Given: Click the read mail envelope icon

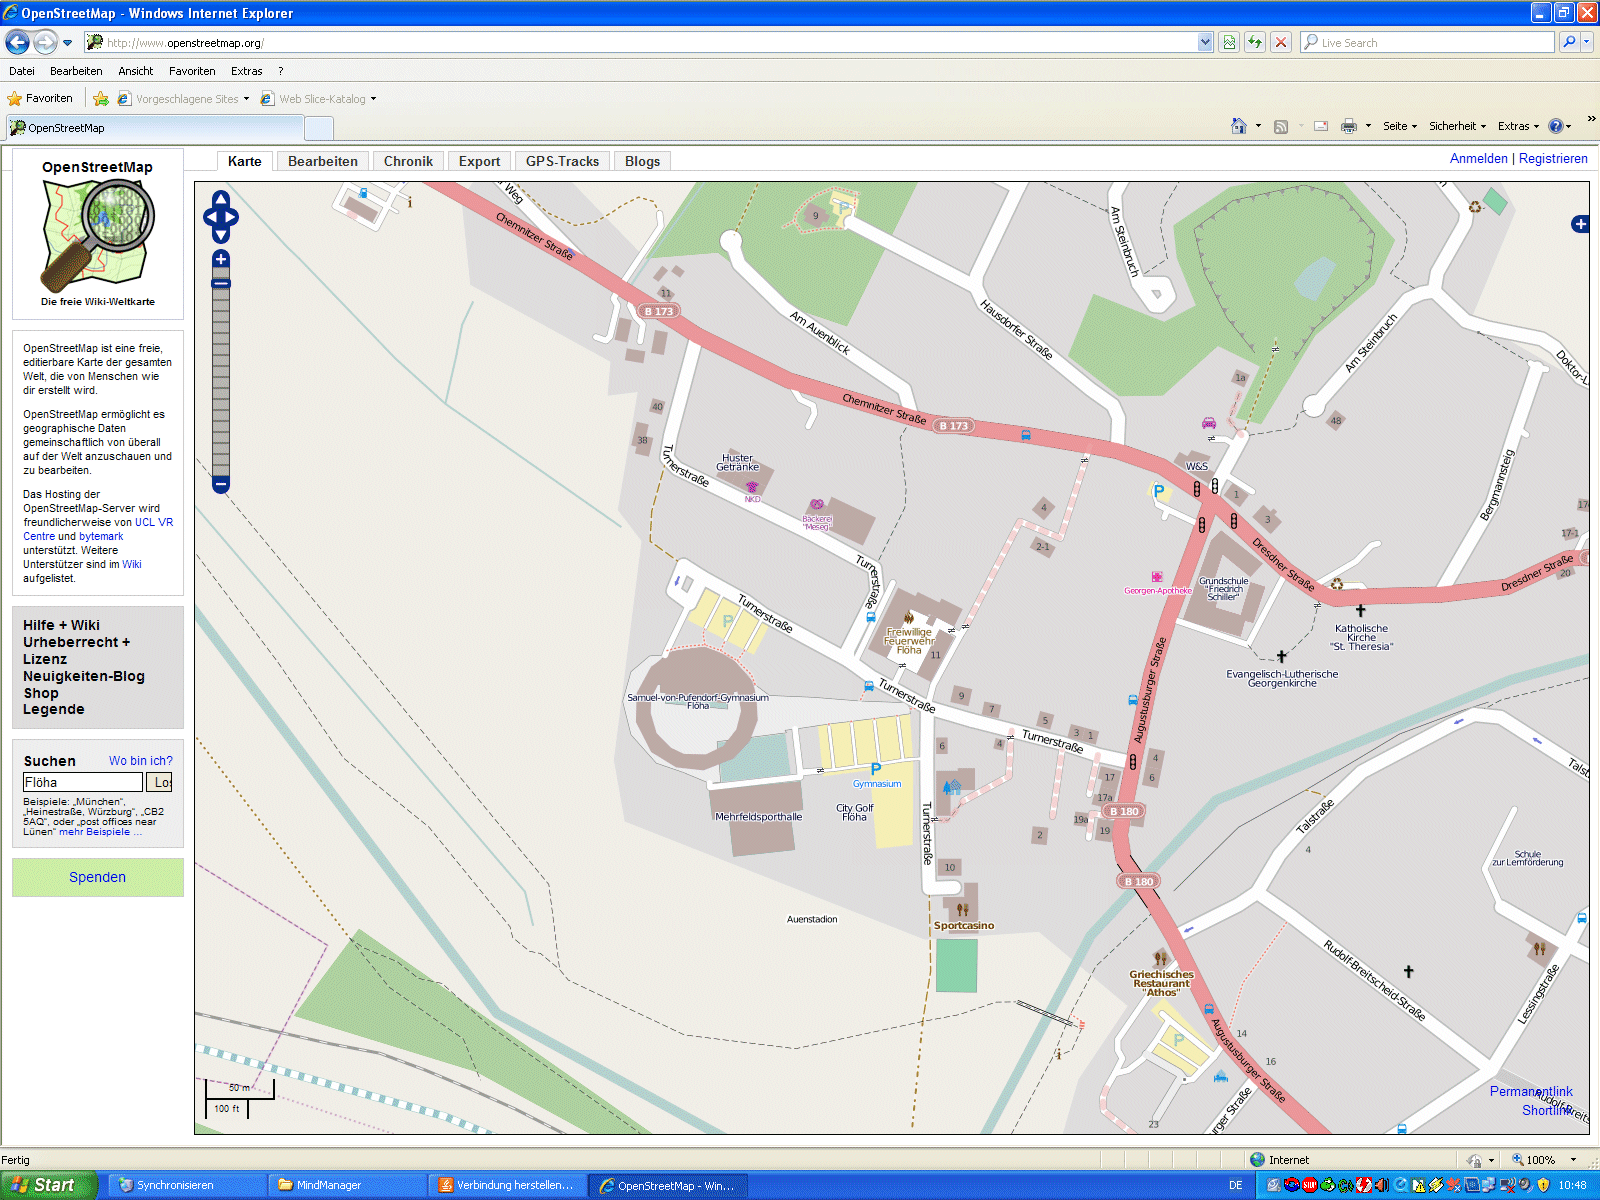Looking at the screenshot, I should point(1321,126).
